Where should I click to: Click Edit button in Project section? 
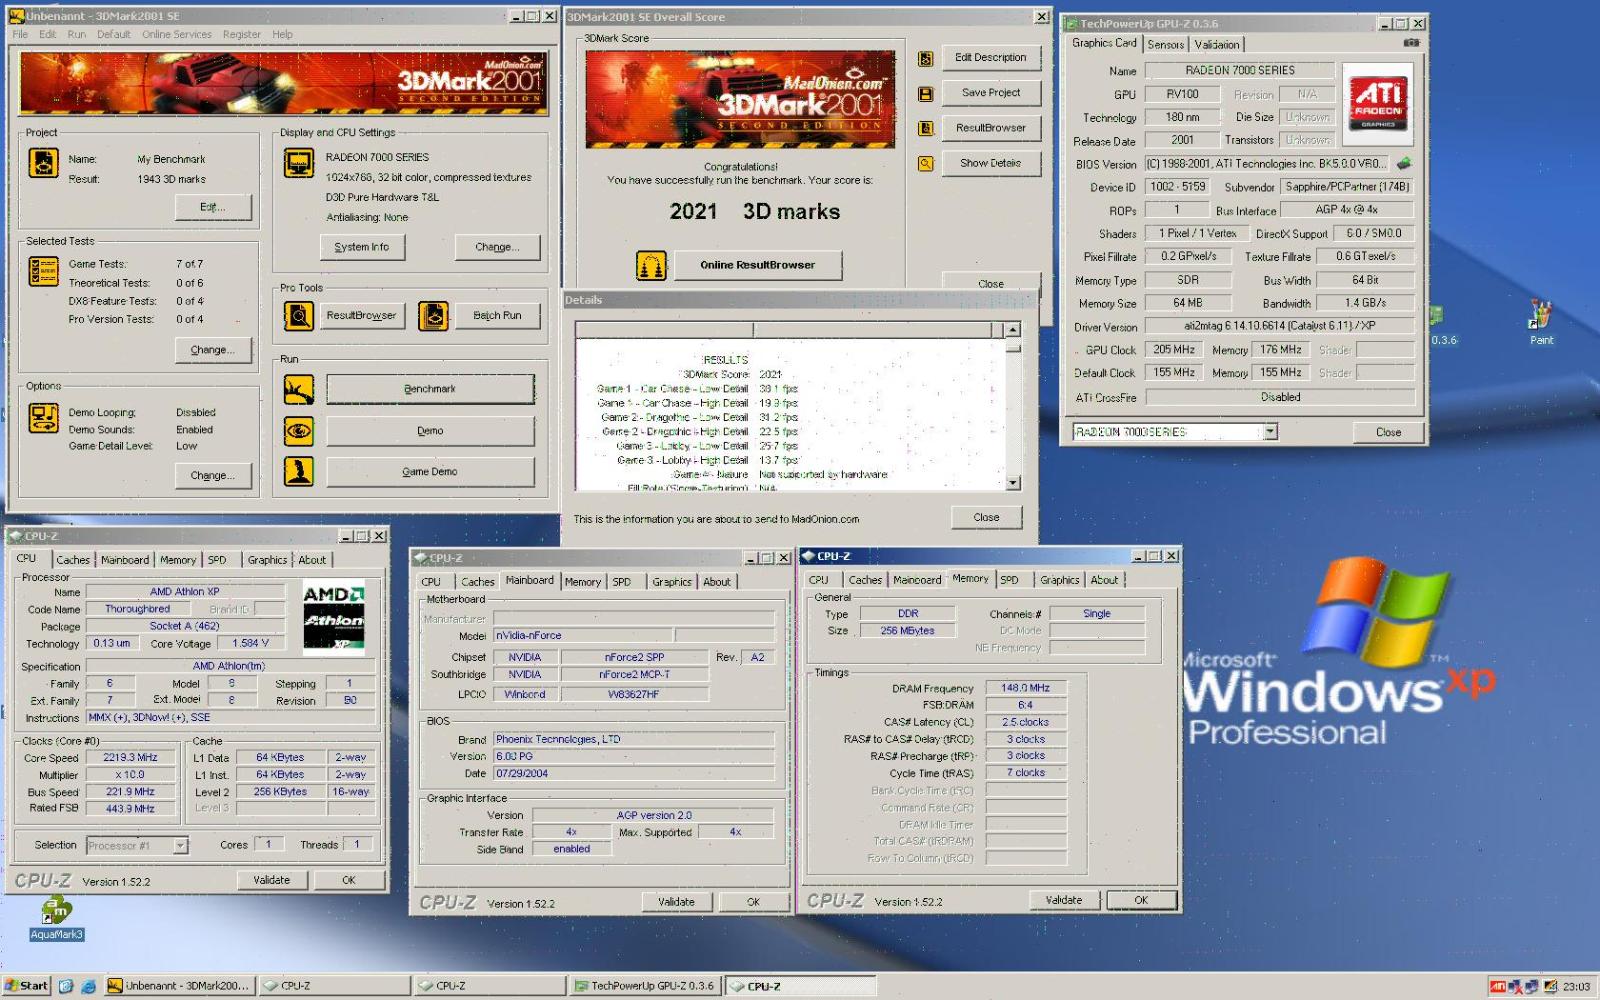[212, 207]
